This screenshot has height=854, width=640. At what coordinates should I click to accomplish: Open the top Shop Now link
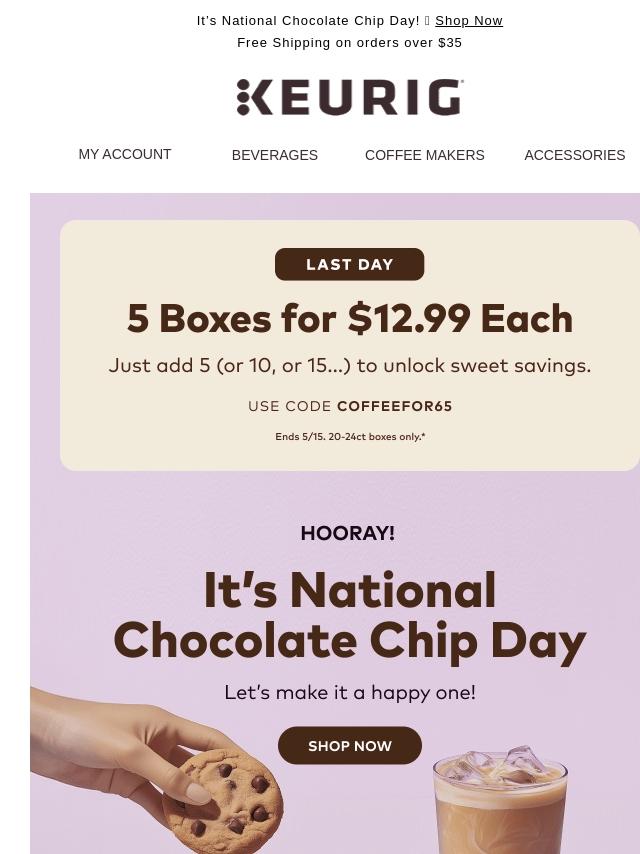click(x=468, y=21)
